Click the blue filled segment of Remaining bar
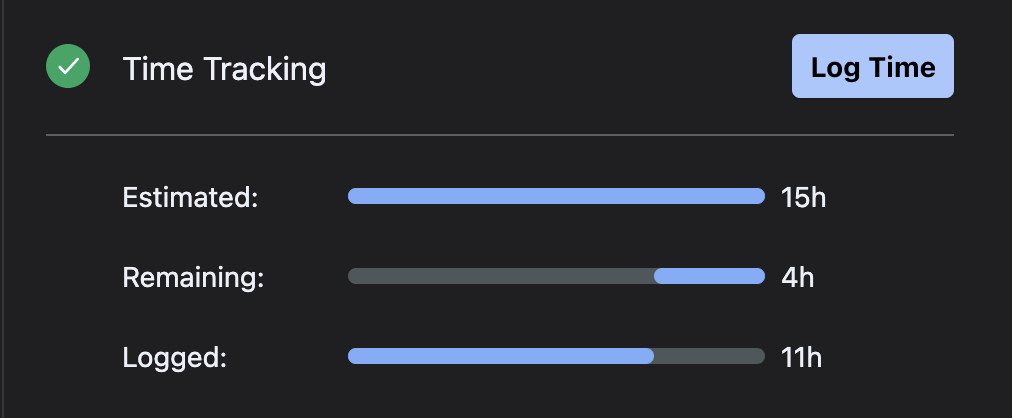 (710, 276)
